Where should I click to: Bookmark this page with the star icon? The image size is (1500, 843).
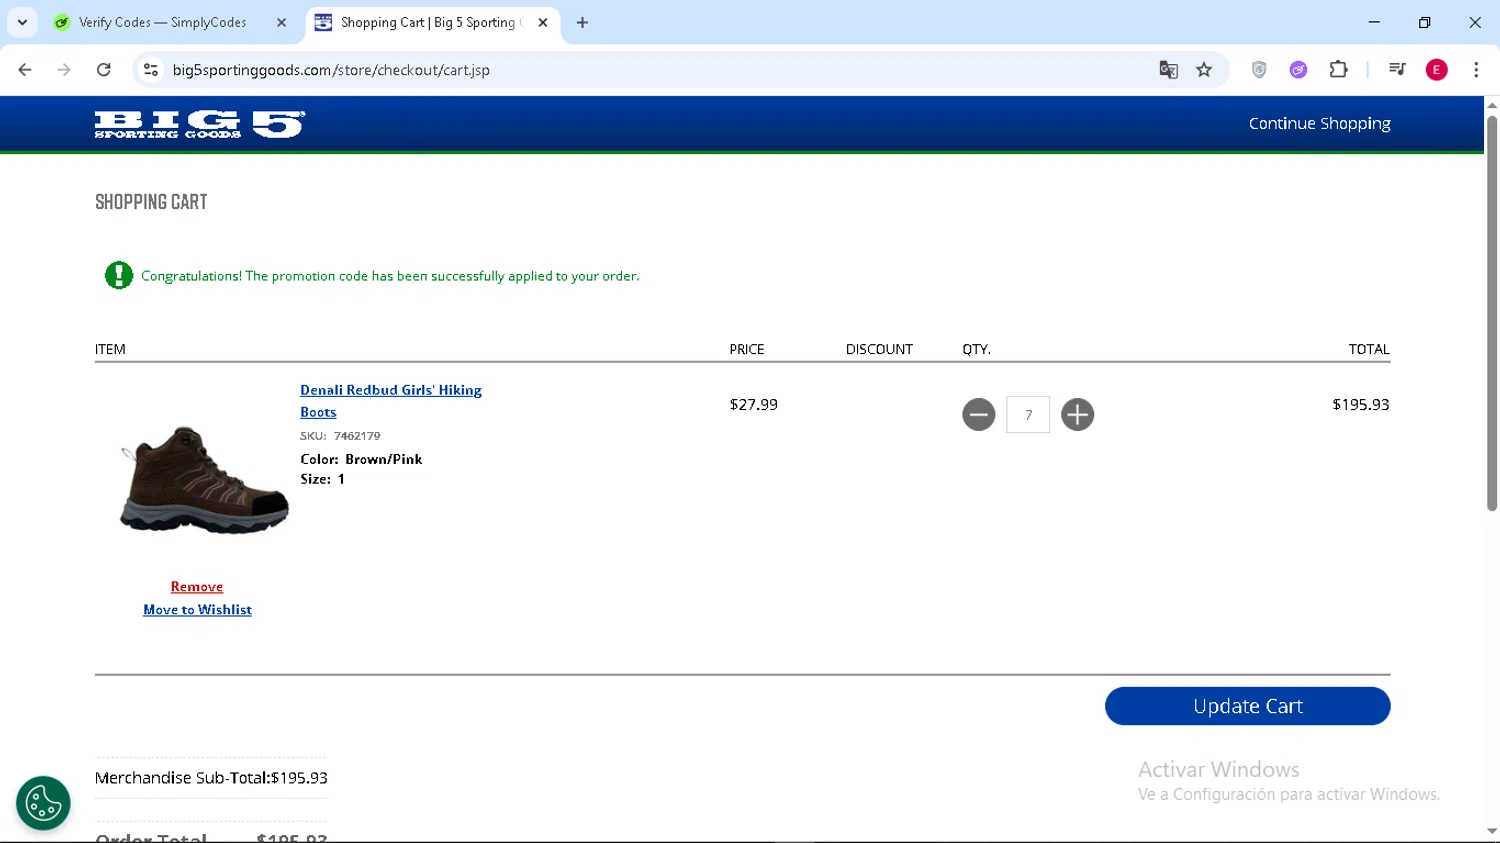tap(1204, 70)
